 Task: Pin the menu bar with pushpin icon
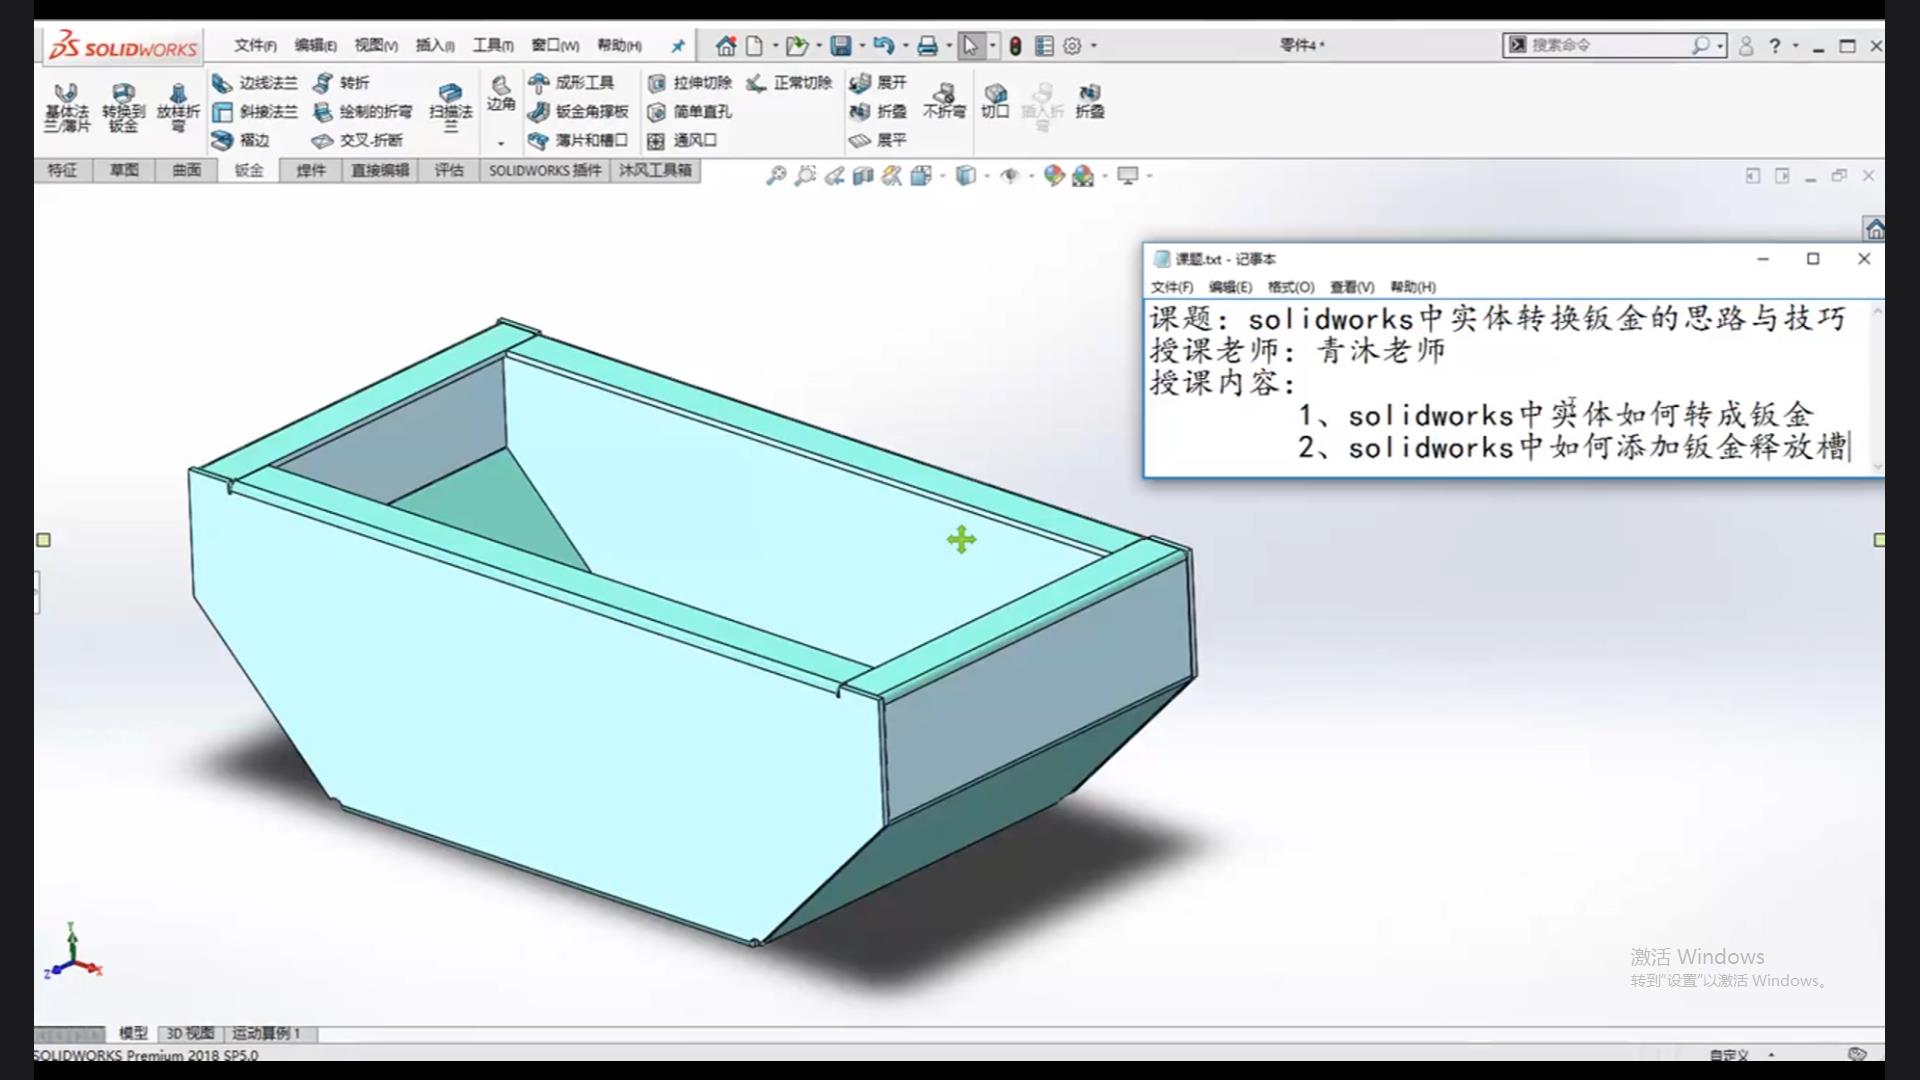tap(678, 46)
